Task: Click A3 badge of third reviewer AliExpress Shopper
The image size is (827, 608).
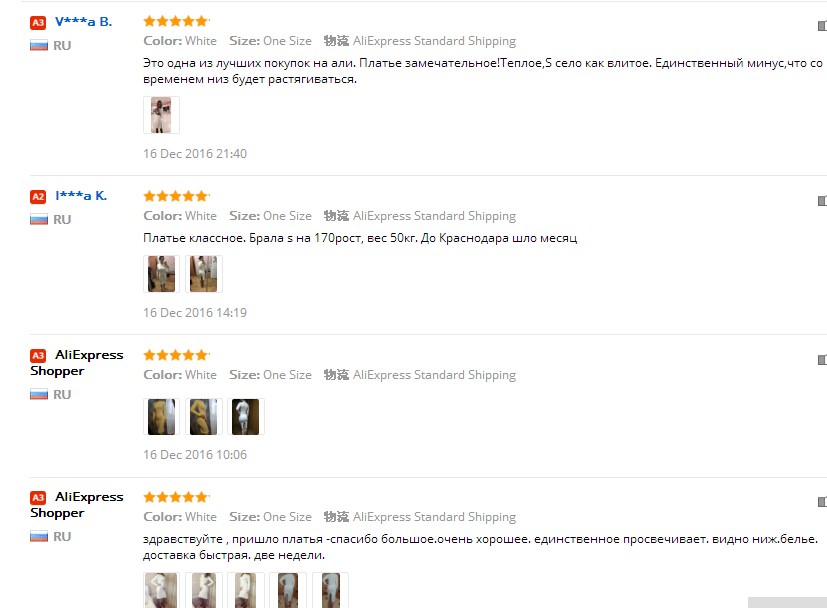Action: coord(38,356)
